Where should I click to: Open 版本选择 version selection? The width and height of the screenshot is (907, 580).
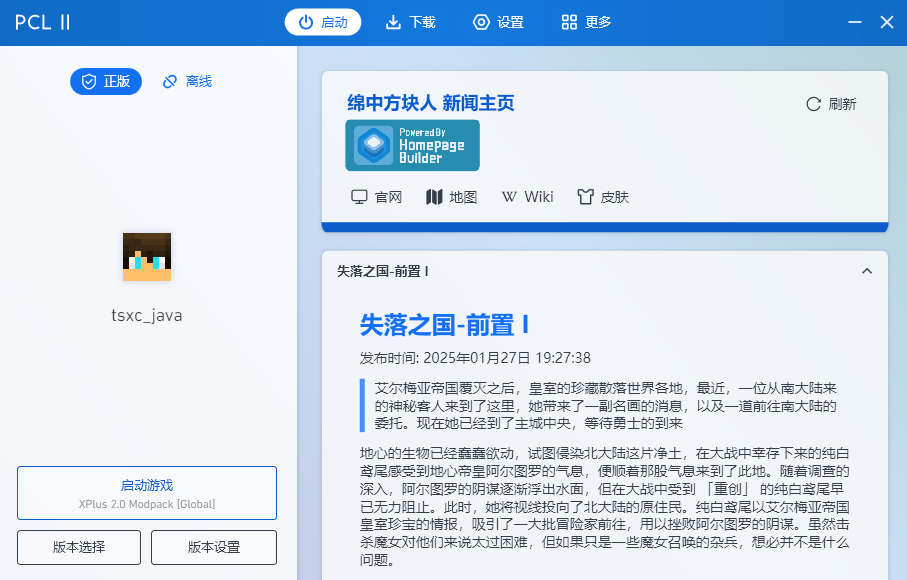pos(79,547)
